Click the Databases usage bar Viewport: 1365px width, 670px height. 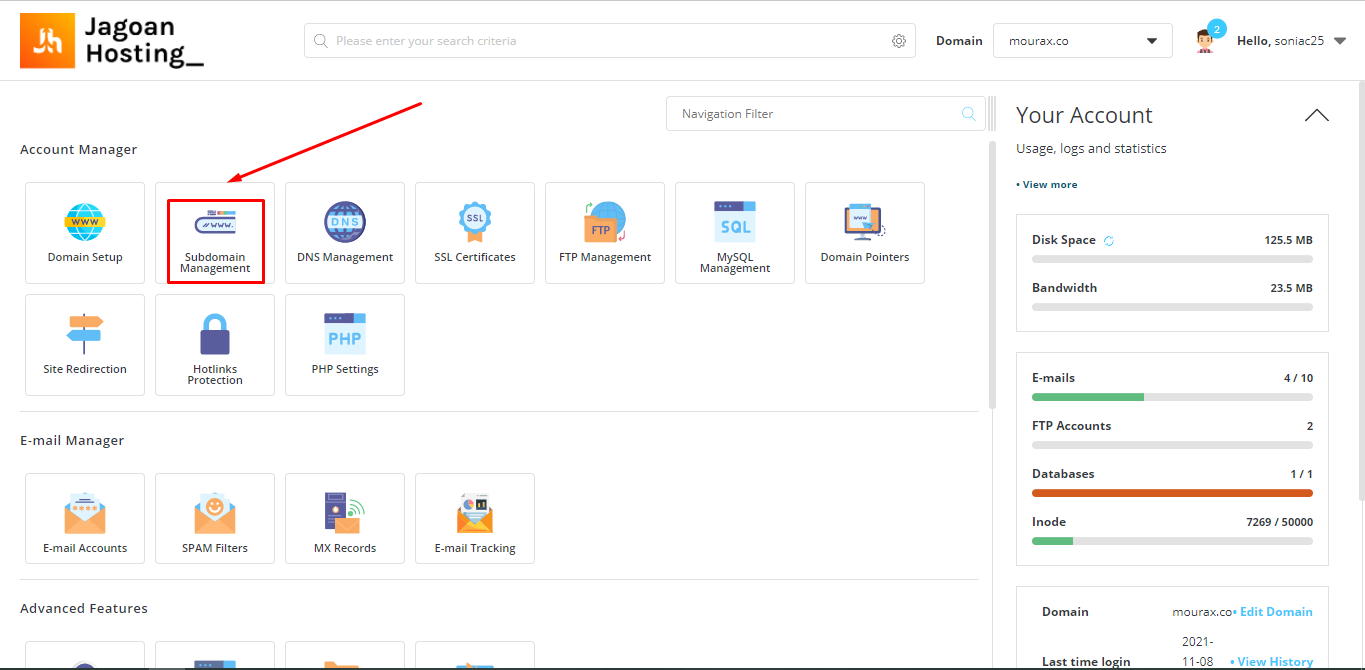pyautogui.click(x=1172, y=493)
